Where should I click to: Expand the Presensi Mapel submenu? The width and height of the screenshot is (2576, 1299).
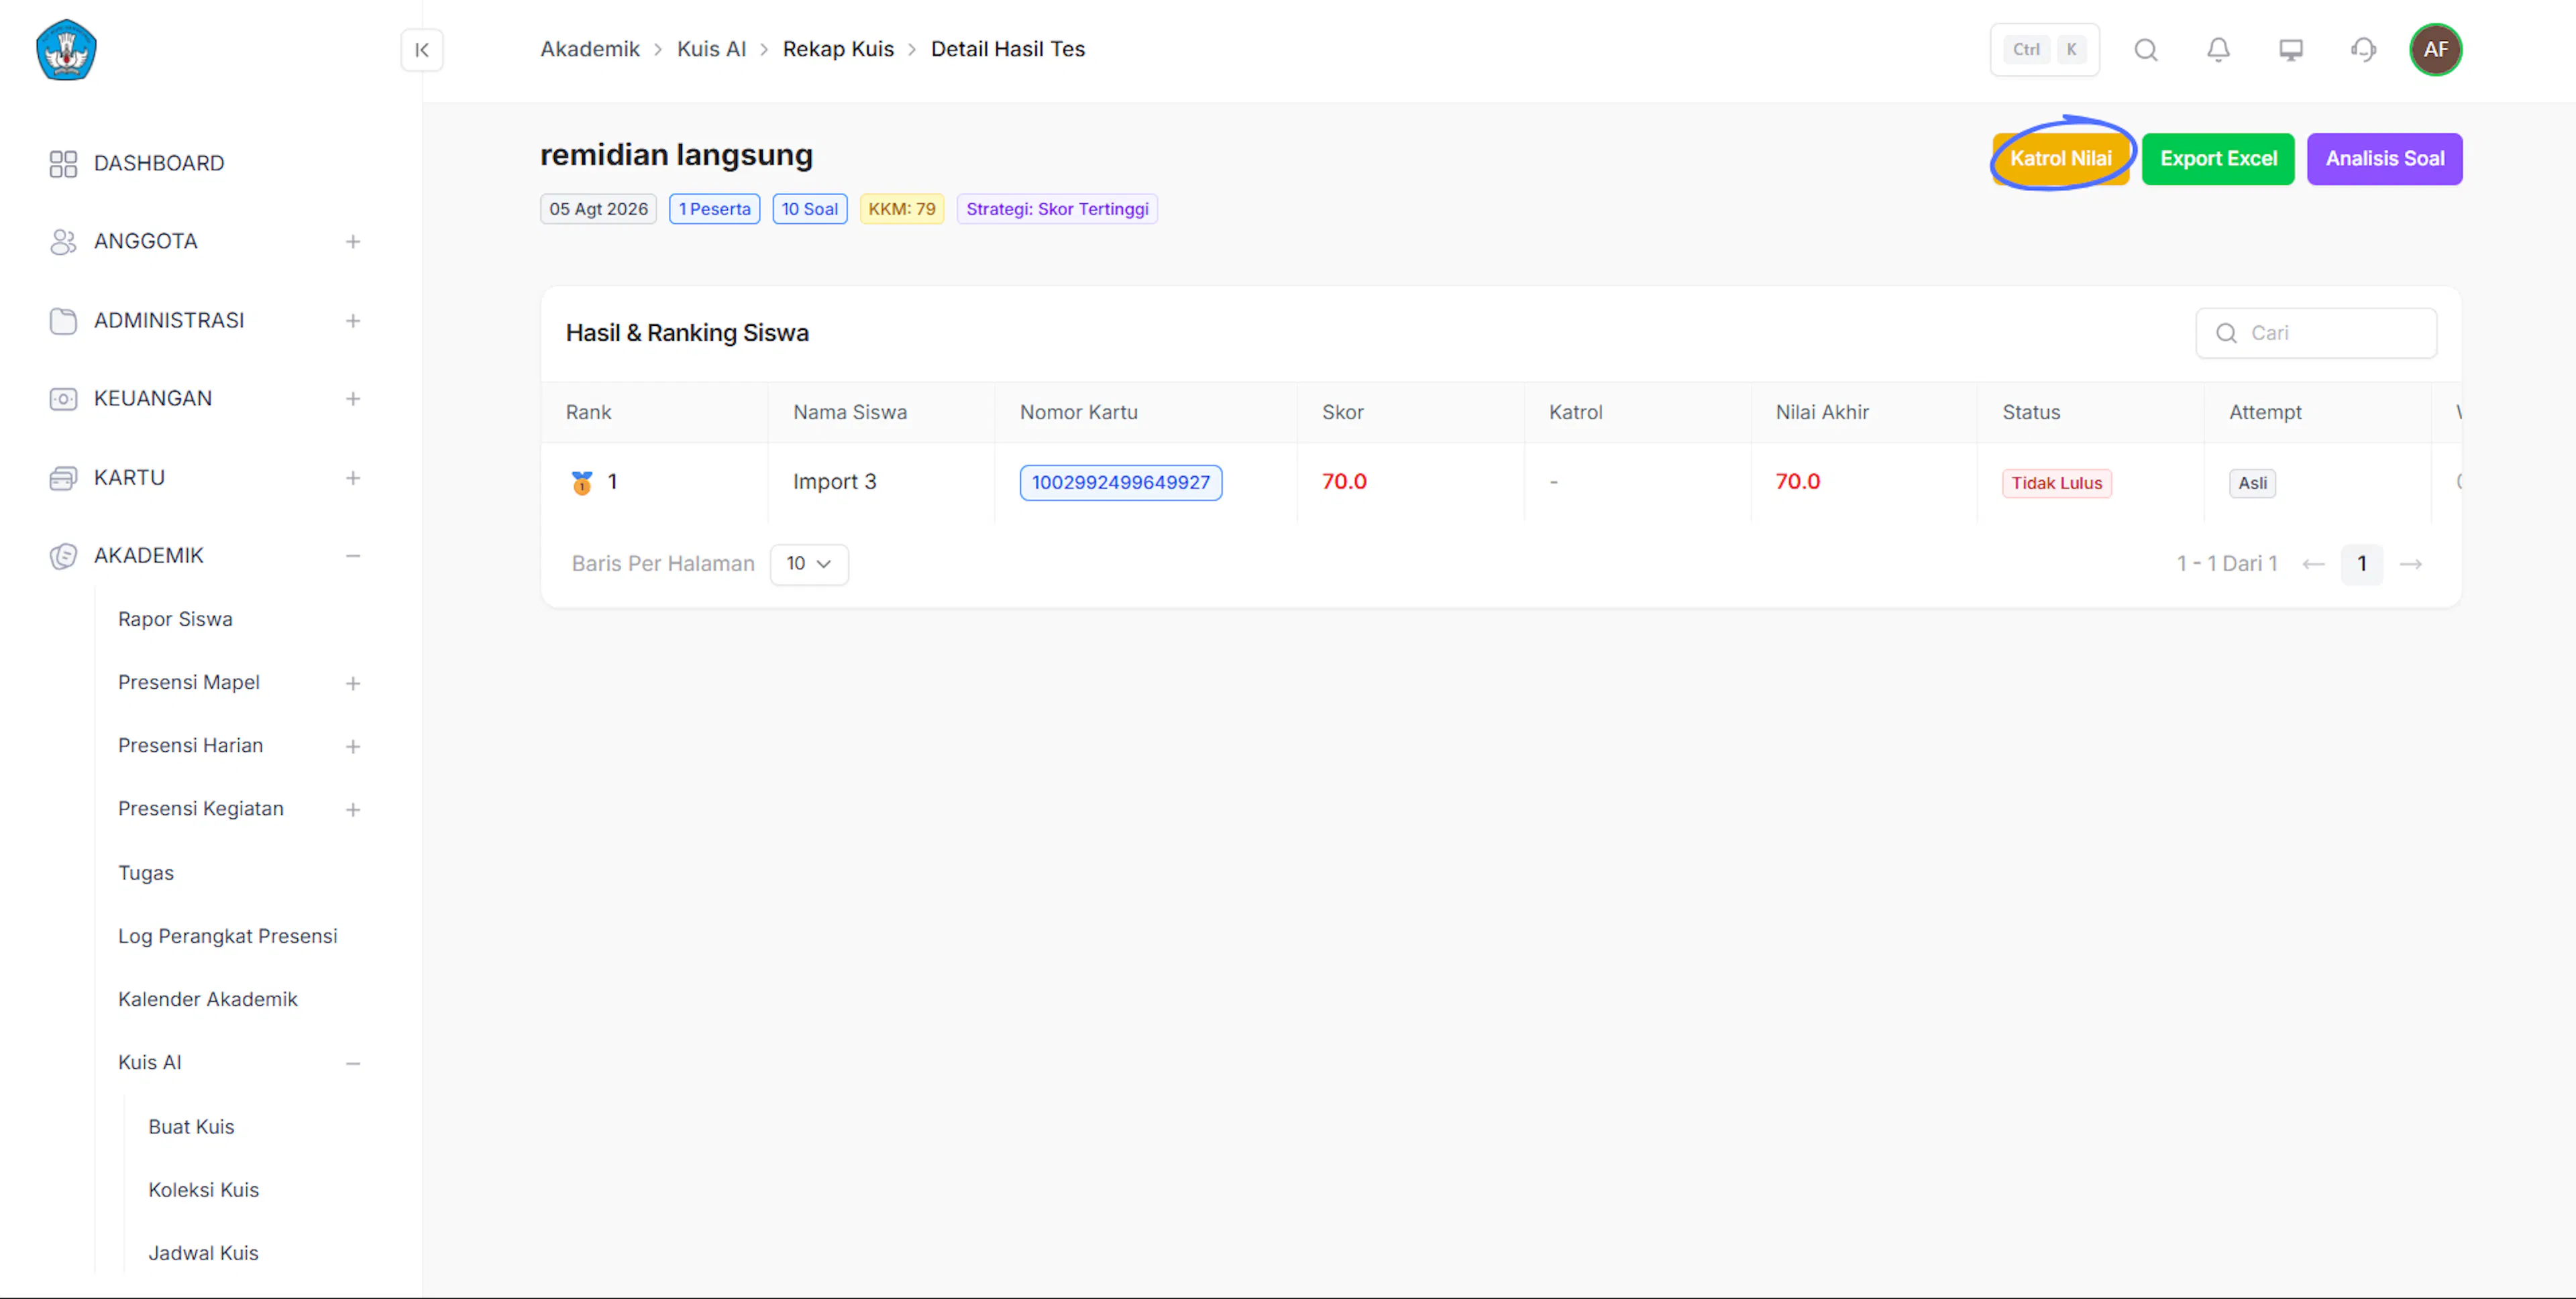pyautogui.click(x=353, y=684)
